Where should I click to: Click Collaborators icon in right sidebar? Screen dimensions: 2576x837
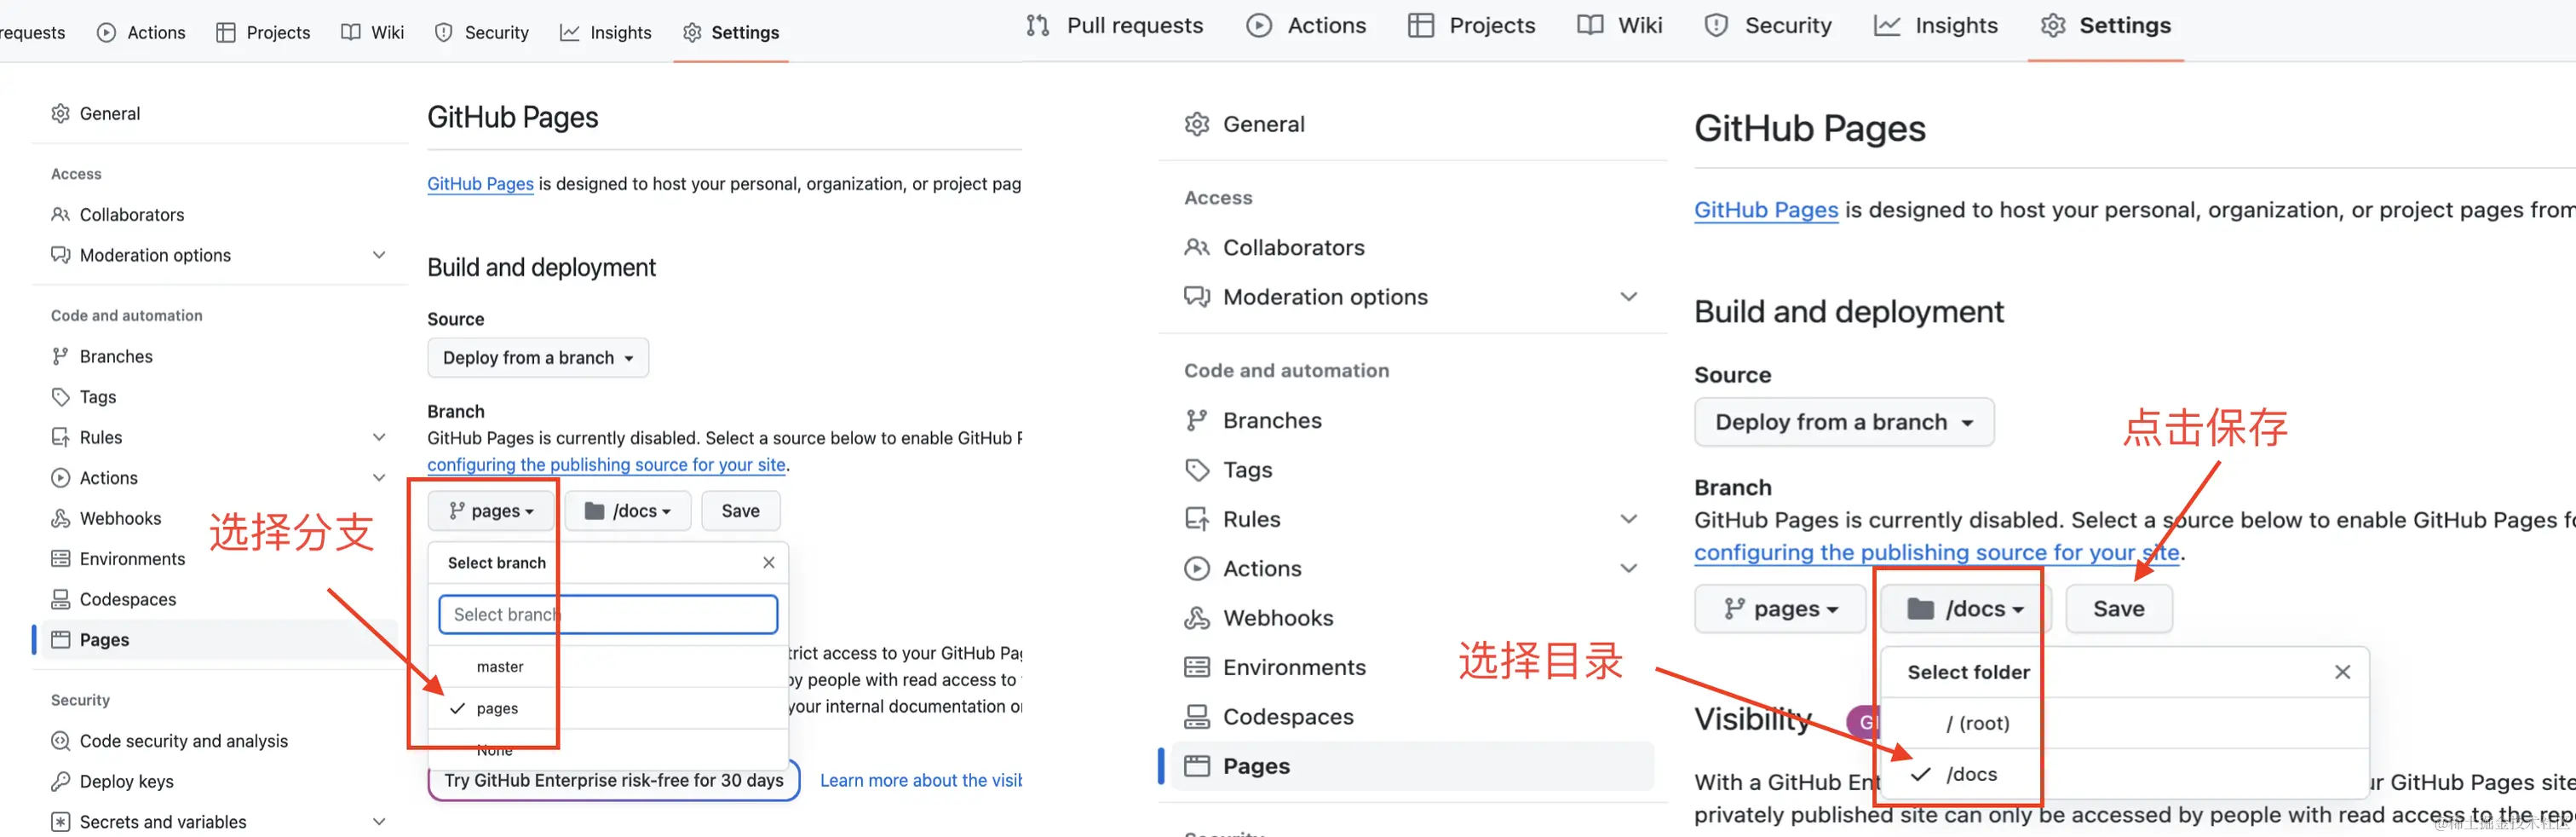pos(1197,247)
